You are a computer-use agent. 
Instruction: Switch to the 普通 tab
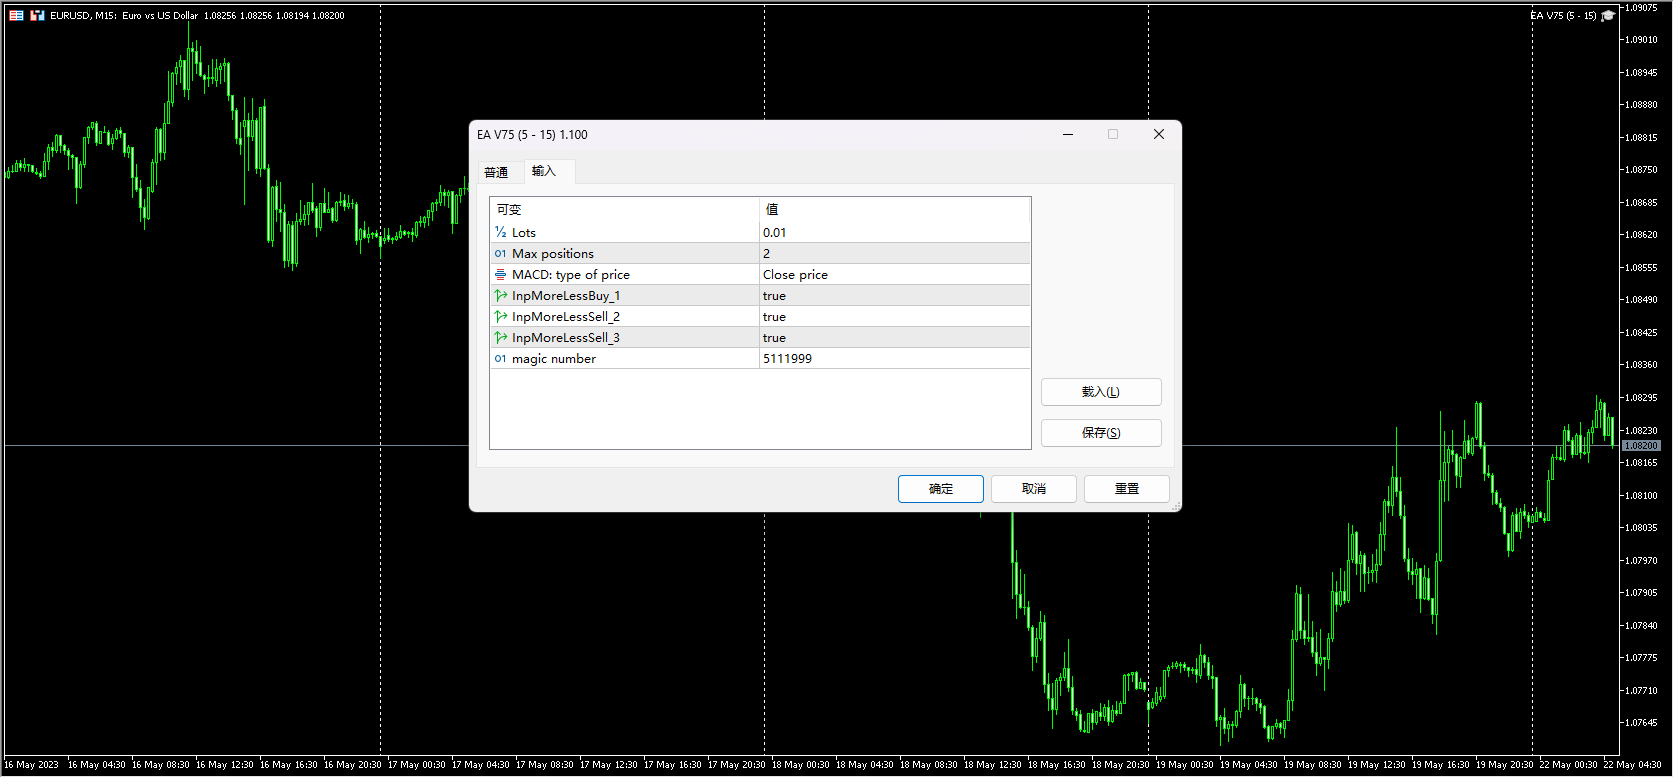coord(496,172)
